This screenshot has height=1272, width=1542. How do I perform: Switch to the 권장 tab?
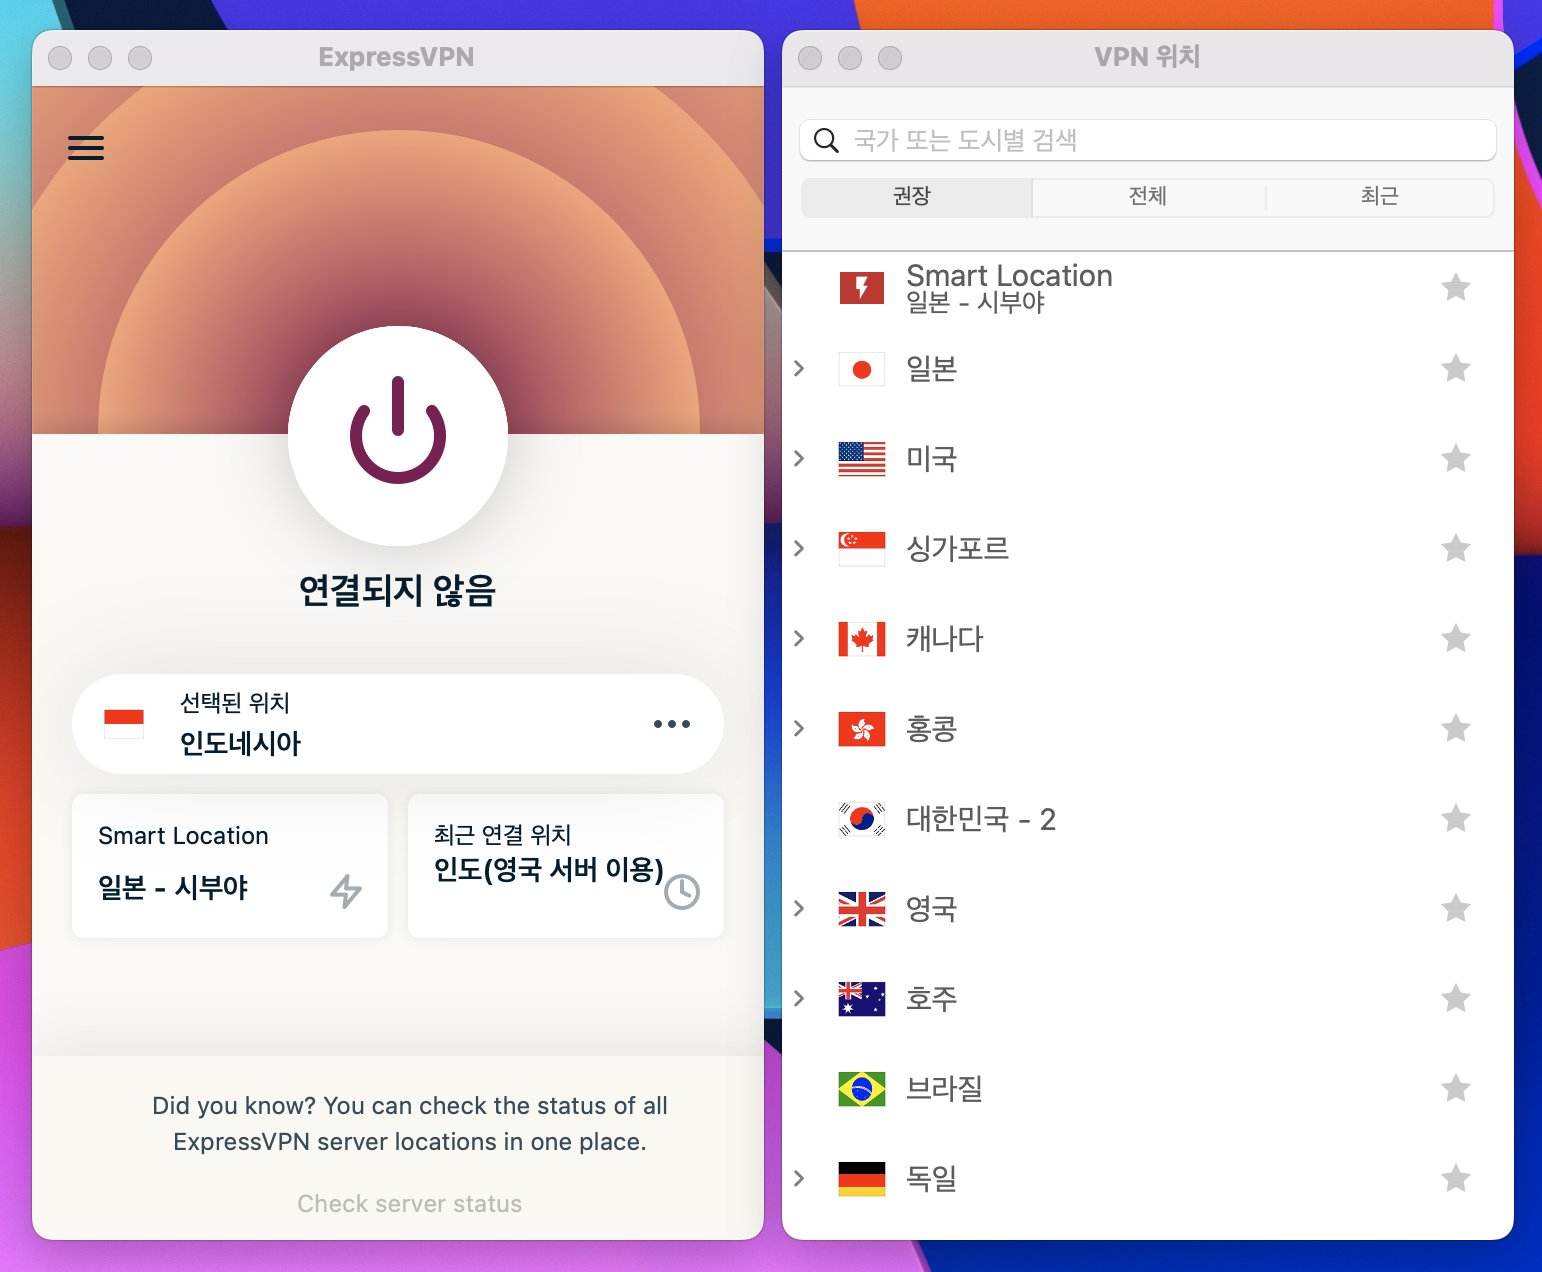click(916, 197)
